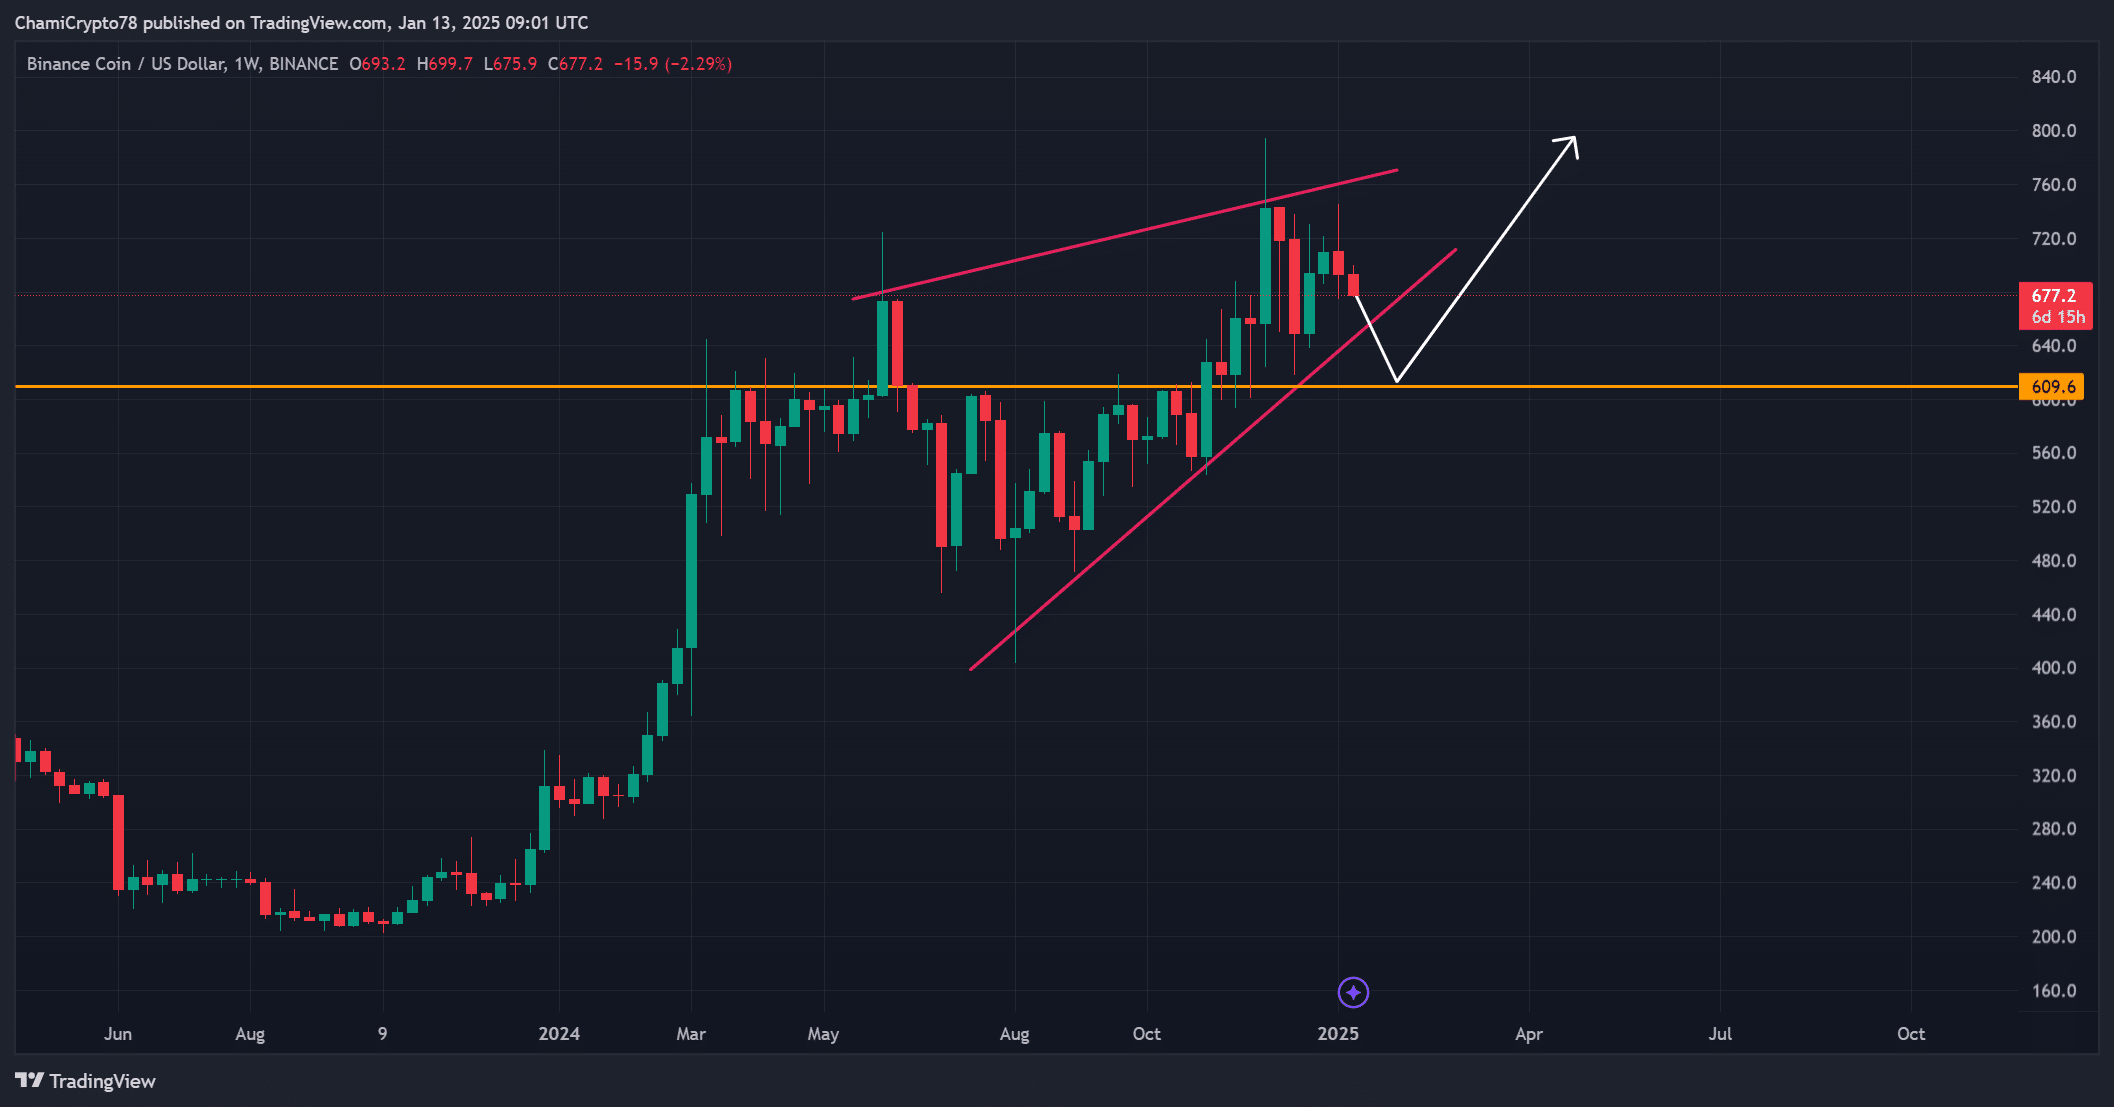Click the 9 label on time axis

(x=382, y=1034)
